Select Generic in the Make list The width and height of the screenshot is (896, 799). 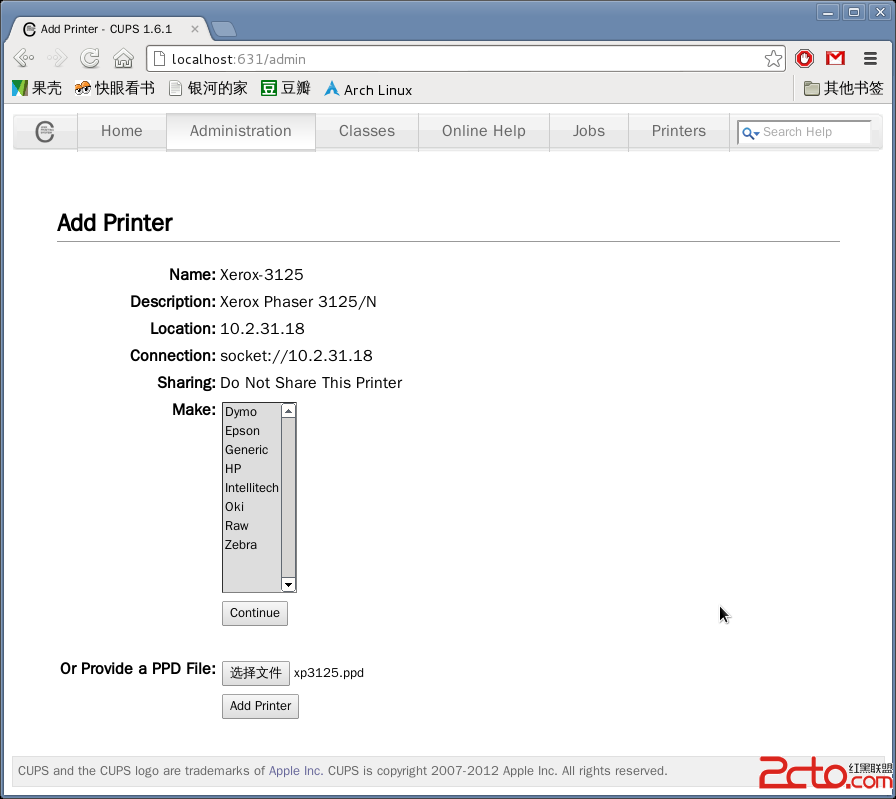pyautogui.click(x=252, y=450)
